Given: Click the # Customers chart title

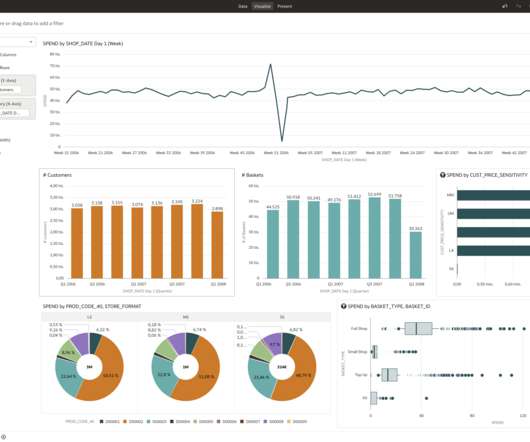Looking at the screenshot, I should point(57,175).
